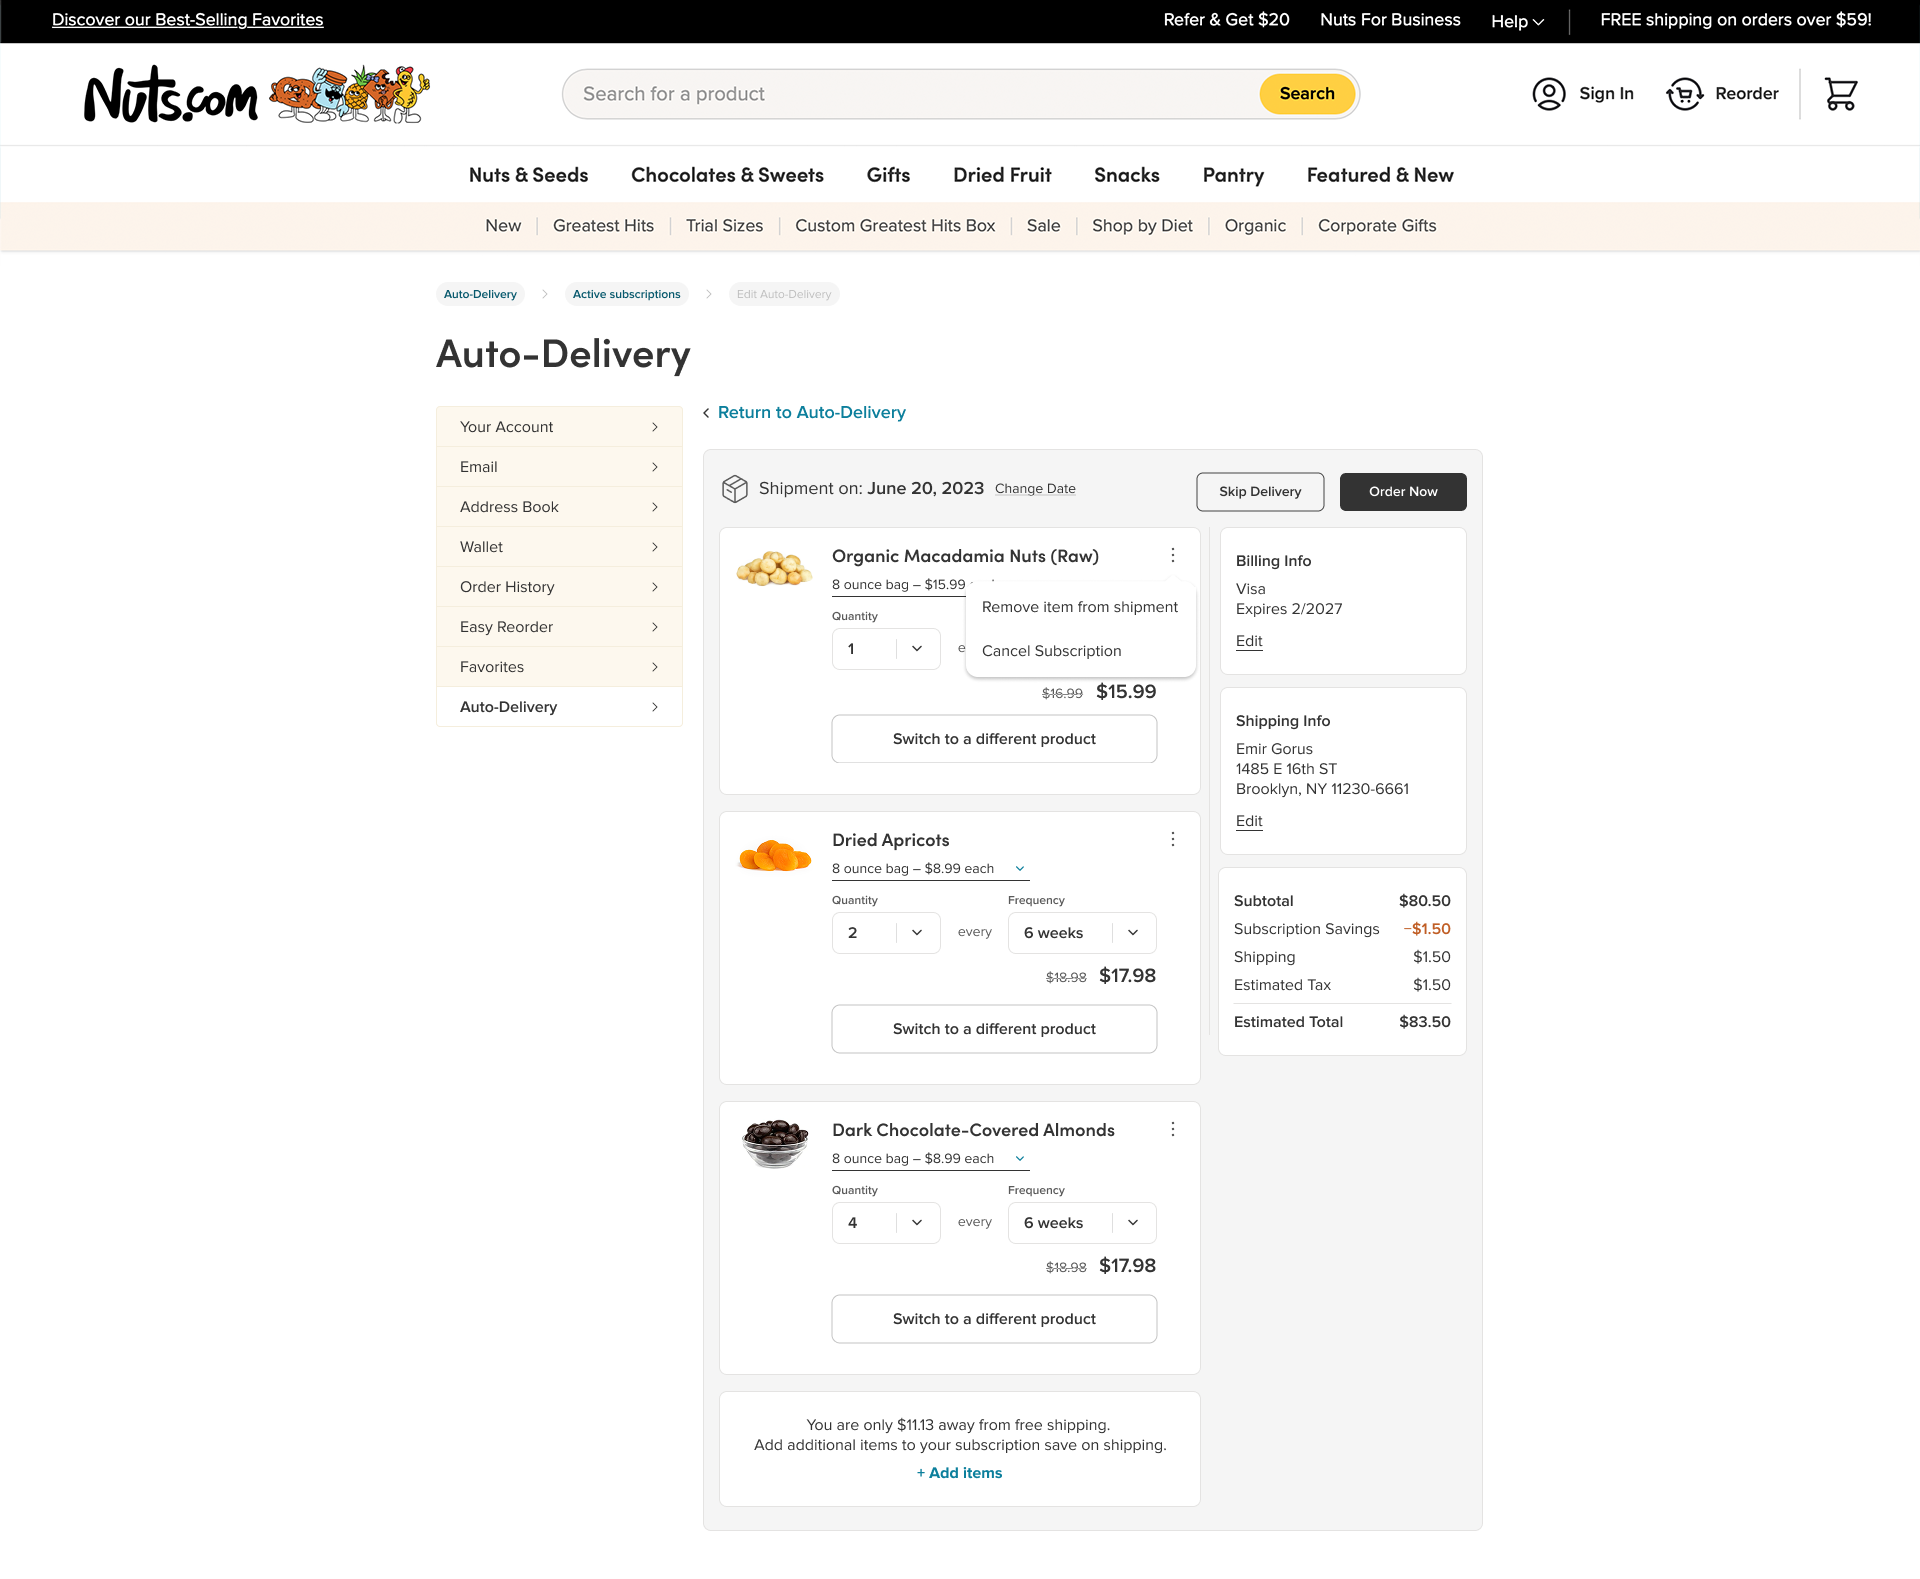The image size is (1920, 1579).
Task: Open Custom Greatest Hits Box link
Action: tap(895, 226)
